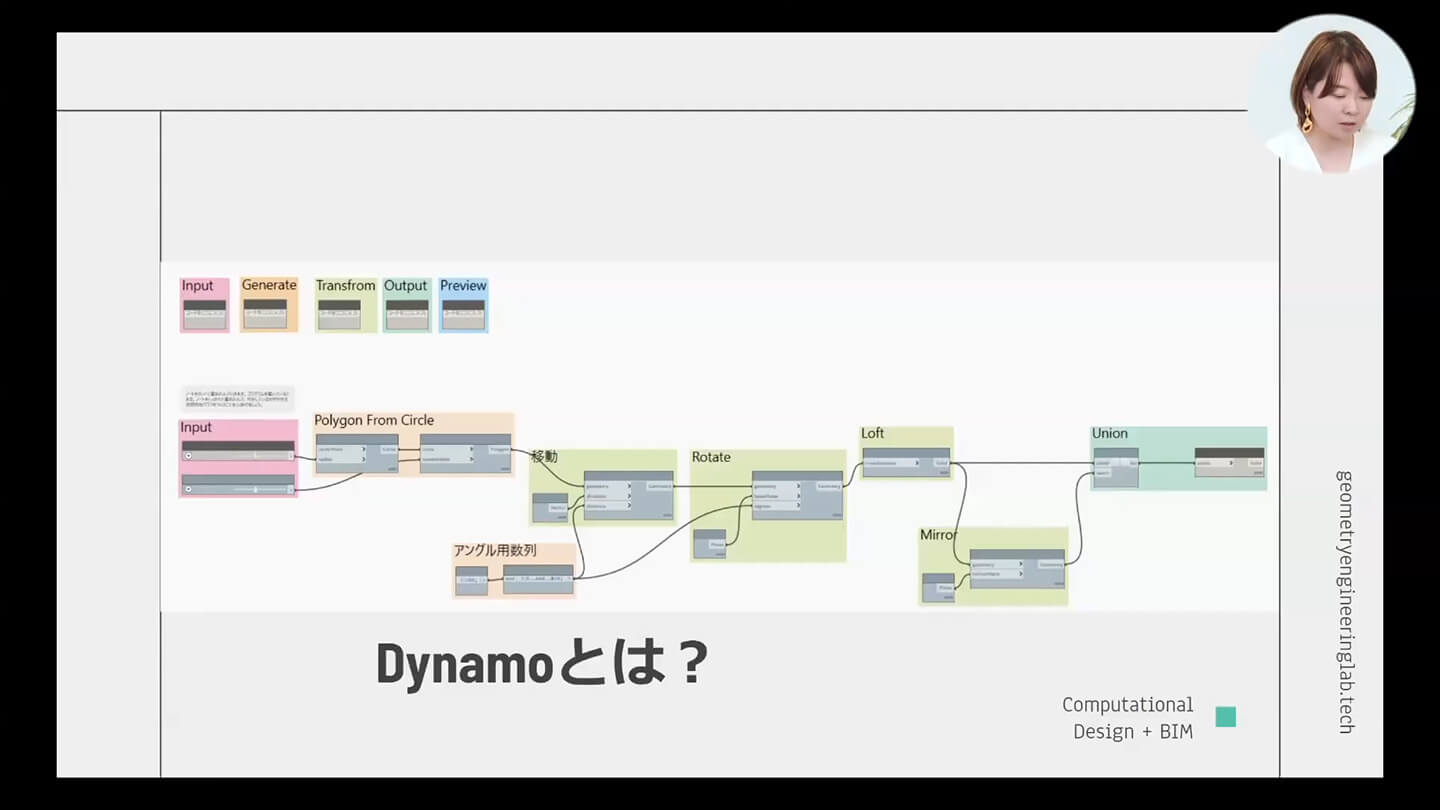Select the 移動 group title
The width and height of the screenshot is (1440, 810).
point(544,456)
